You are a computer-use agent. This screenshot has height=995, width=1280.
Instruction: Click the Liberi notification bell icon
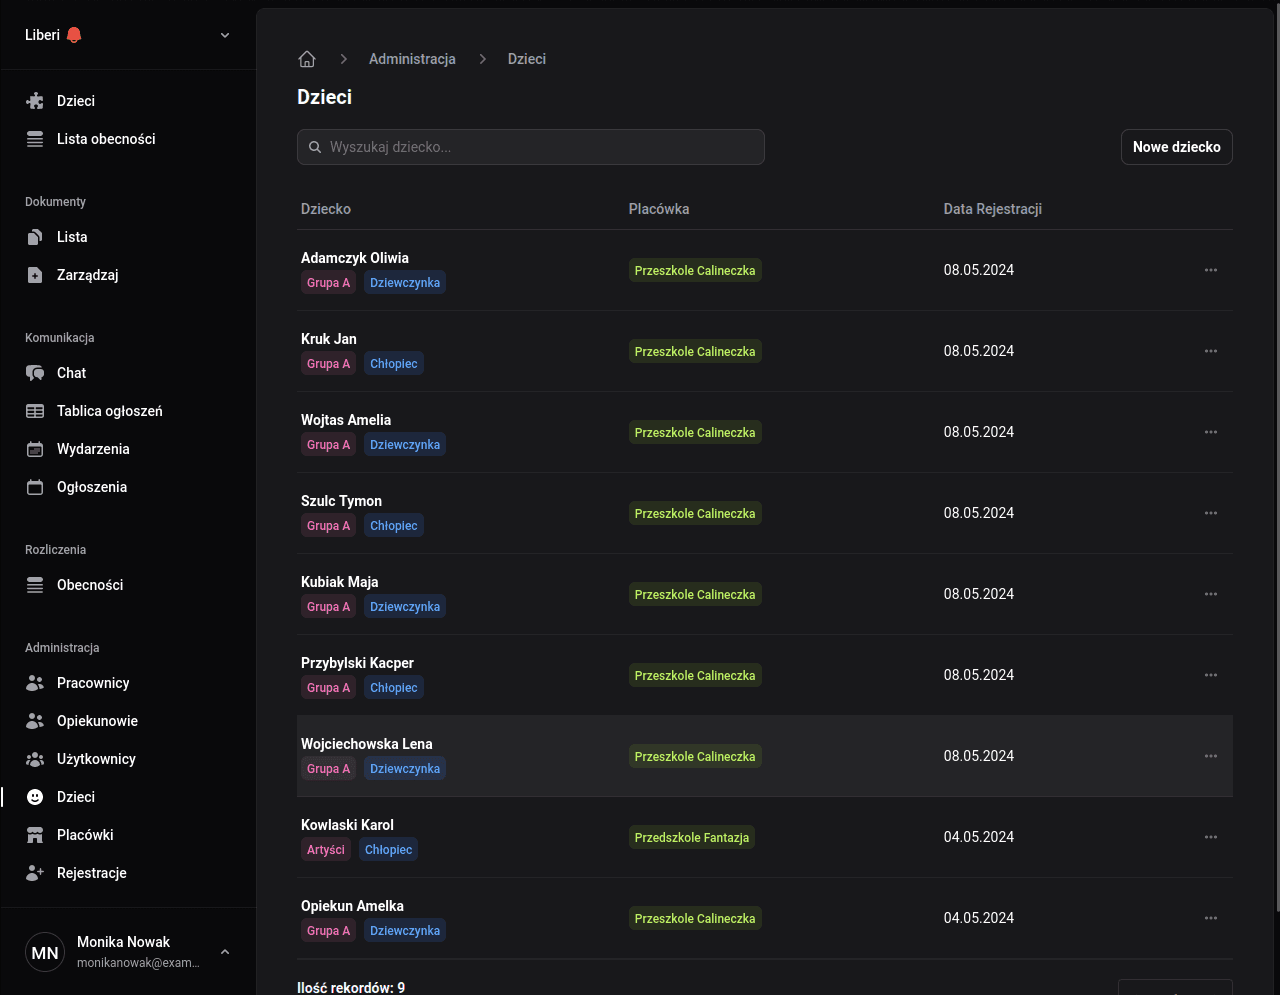point(74,35)
